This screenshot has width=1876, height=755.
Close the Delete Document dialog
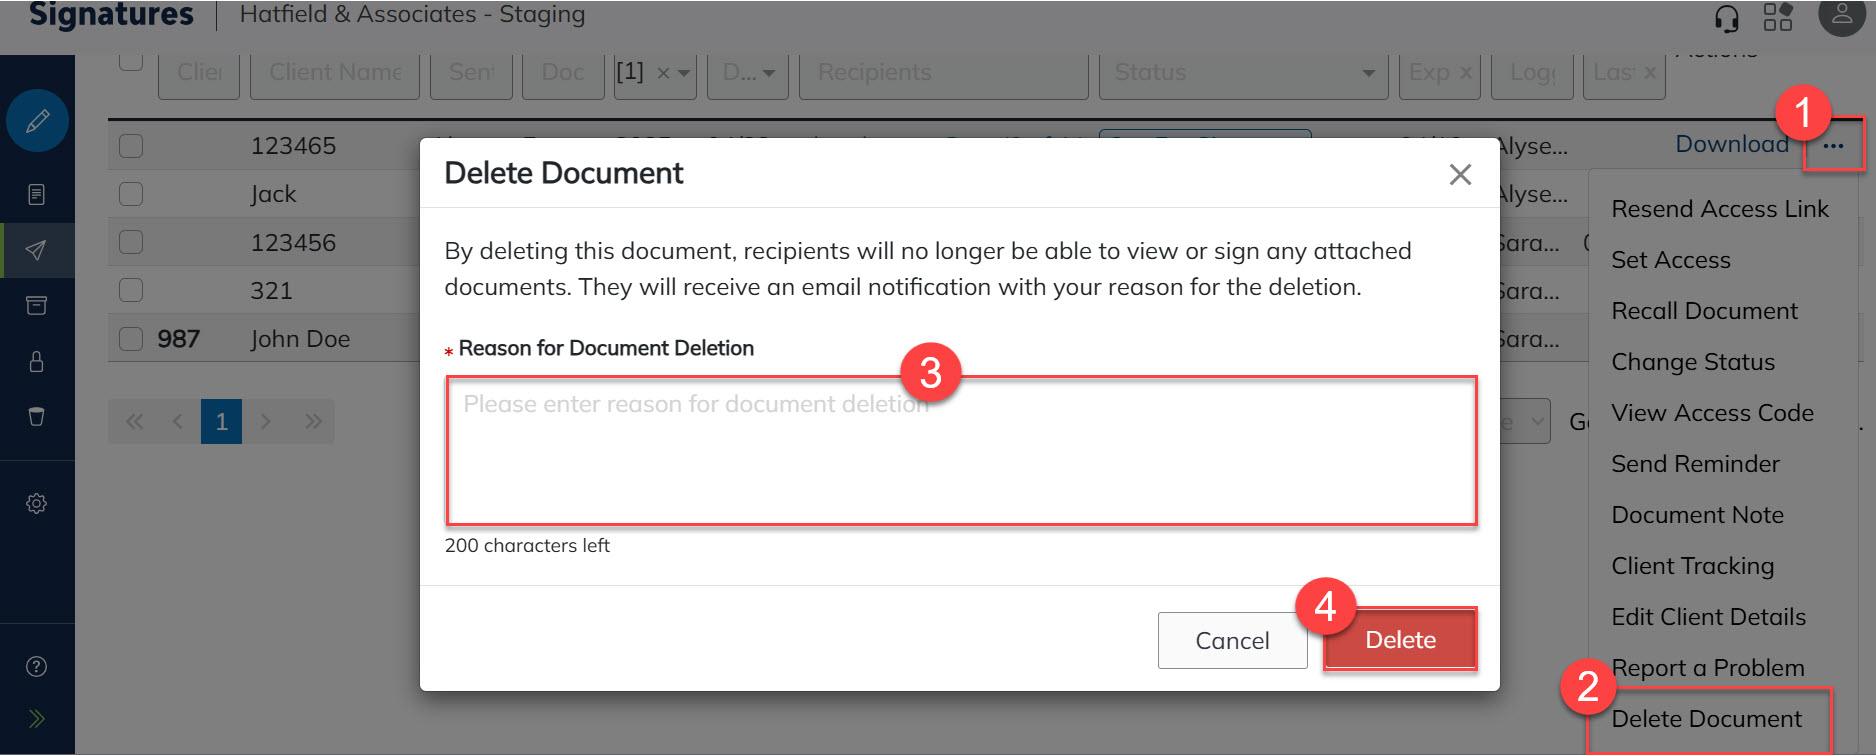click(1460, 175)
